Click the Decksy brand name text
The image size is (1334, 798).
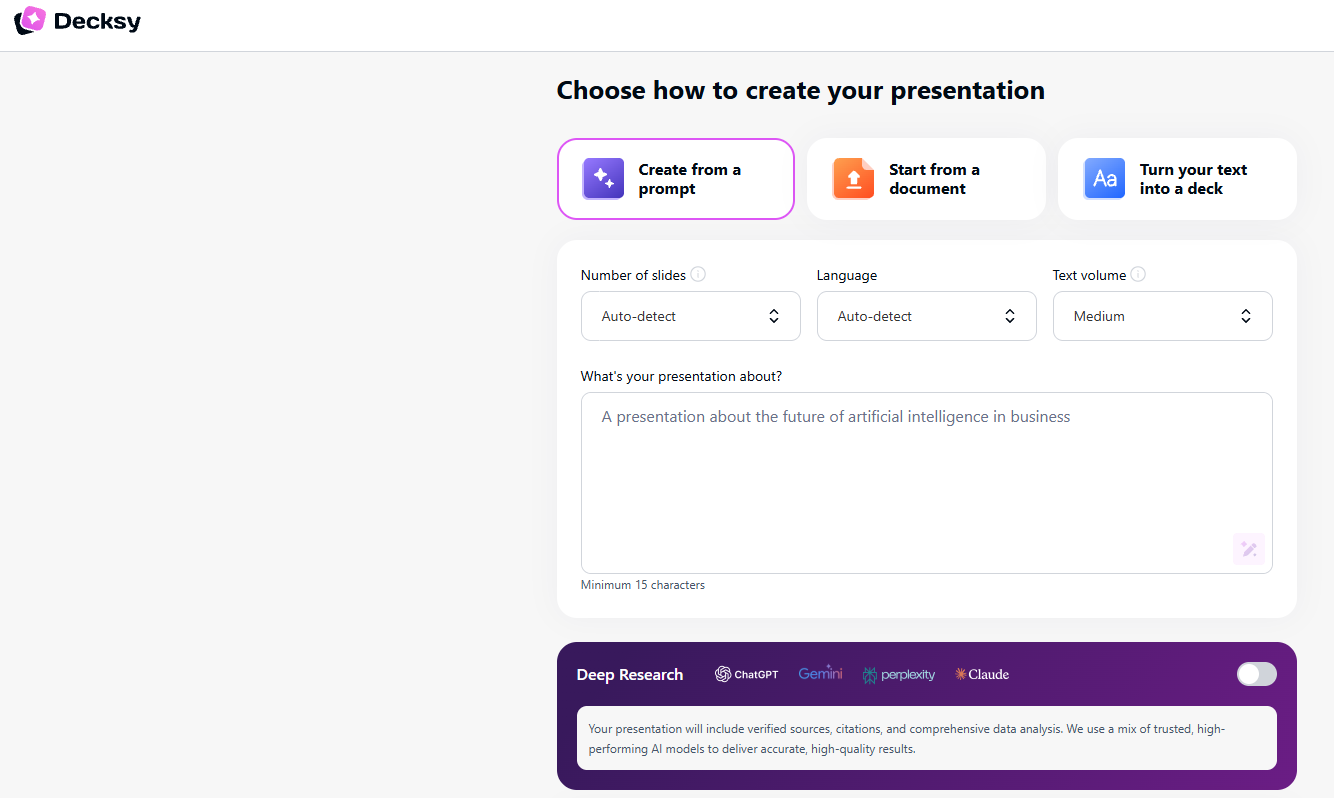(97, 21)
